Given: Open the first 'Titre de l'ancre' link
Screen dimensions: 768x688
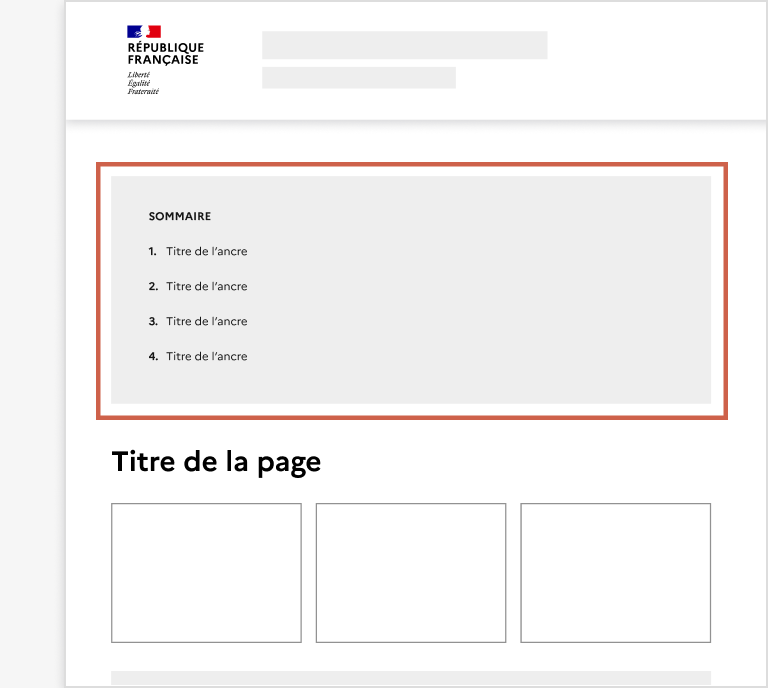Looking at the screenshot, I should (206, 251).
